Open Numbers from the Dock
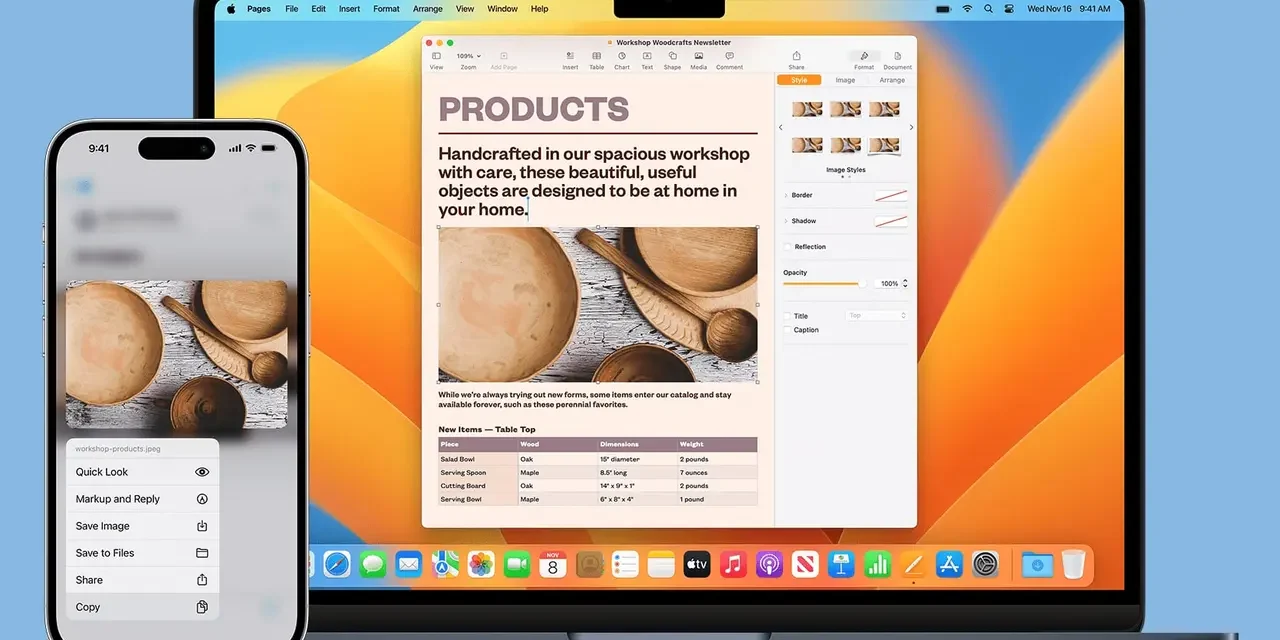 (877, 564)
